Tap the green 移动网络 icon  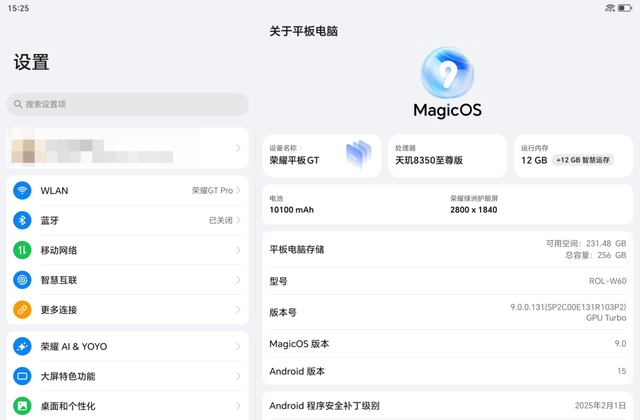tap(22, 250)
